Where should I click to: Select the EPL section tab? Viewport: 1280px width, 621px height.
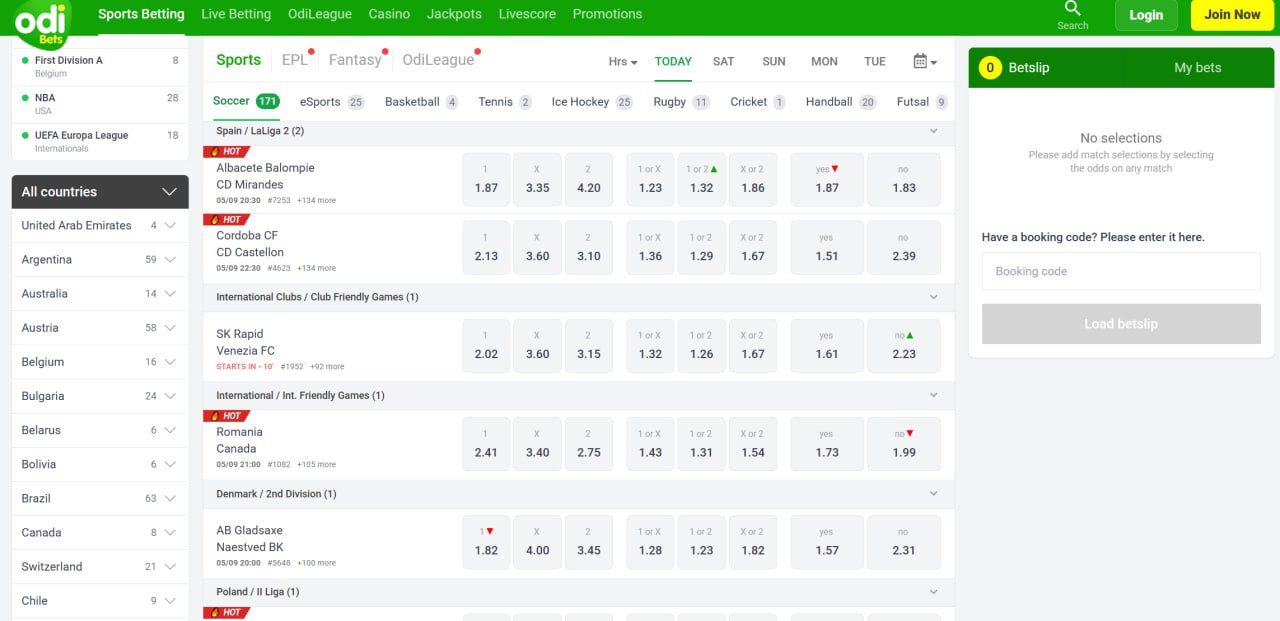[x=295, y=60]
